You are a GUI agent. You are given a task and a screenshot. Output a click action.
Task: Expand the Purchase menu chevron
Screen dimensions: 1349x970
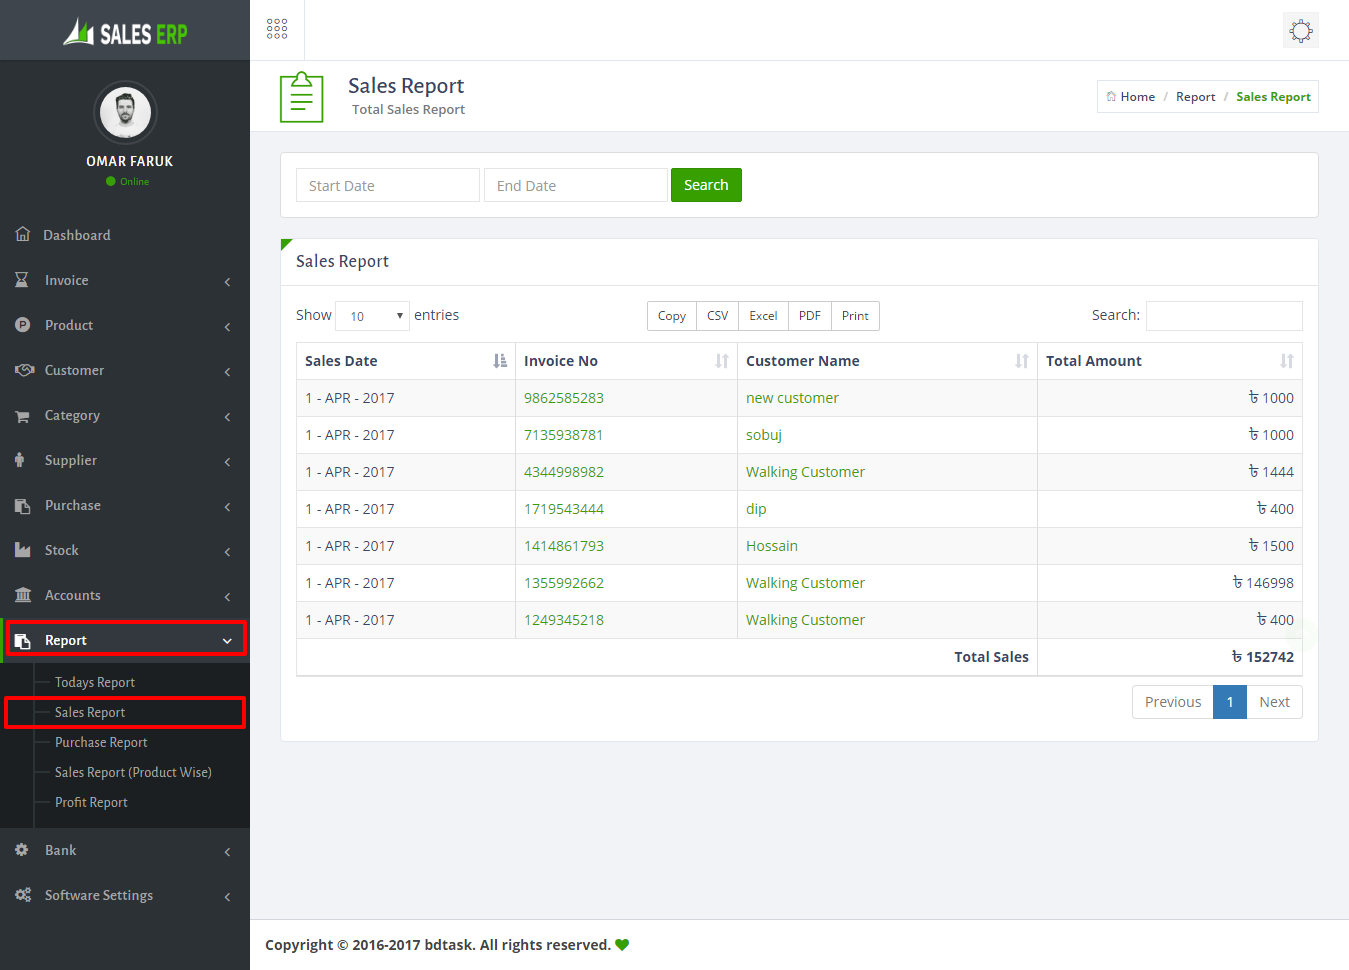point(227,506)
